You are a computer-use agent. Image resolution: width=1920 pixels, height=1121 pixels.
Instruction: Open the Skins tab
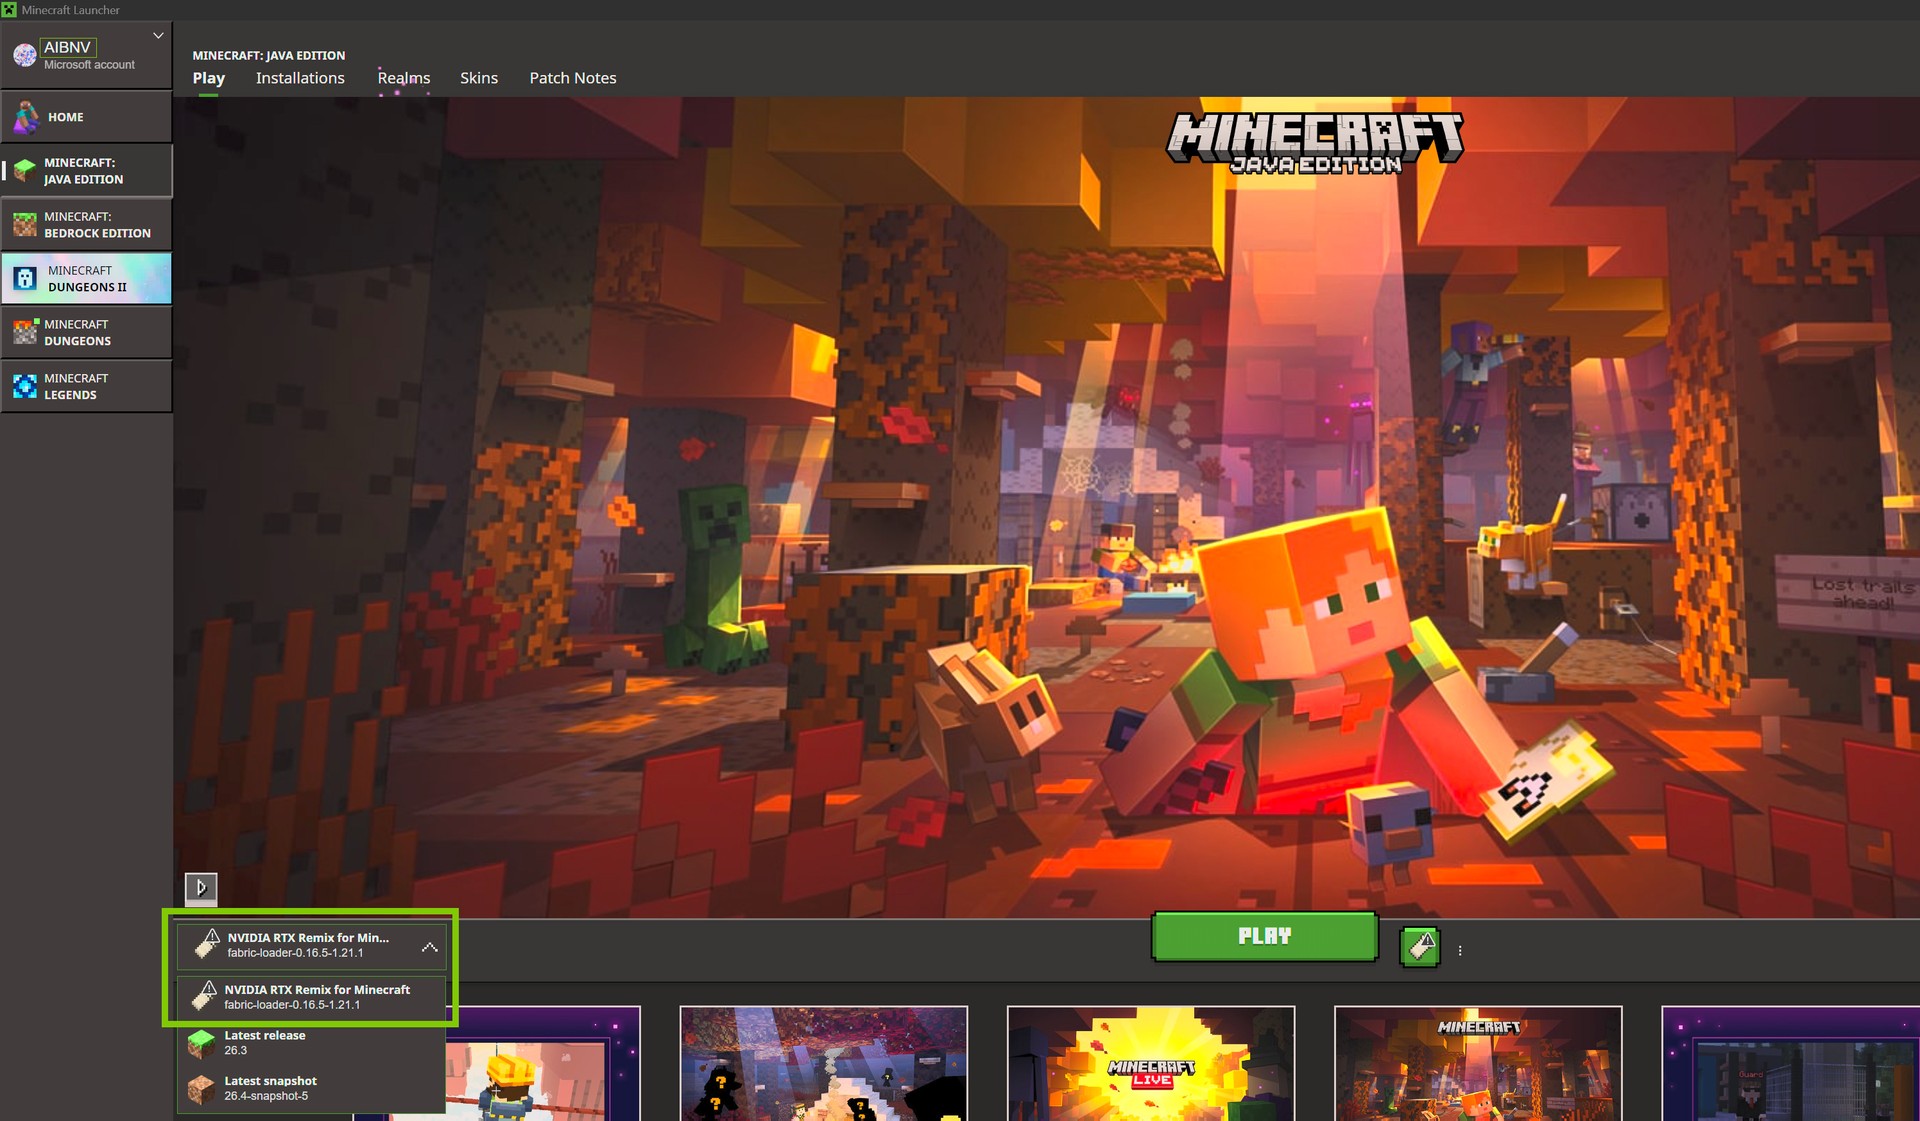coord(479,78)
